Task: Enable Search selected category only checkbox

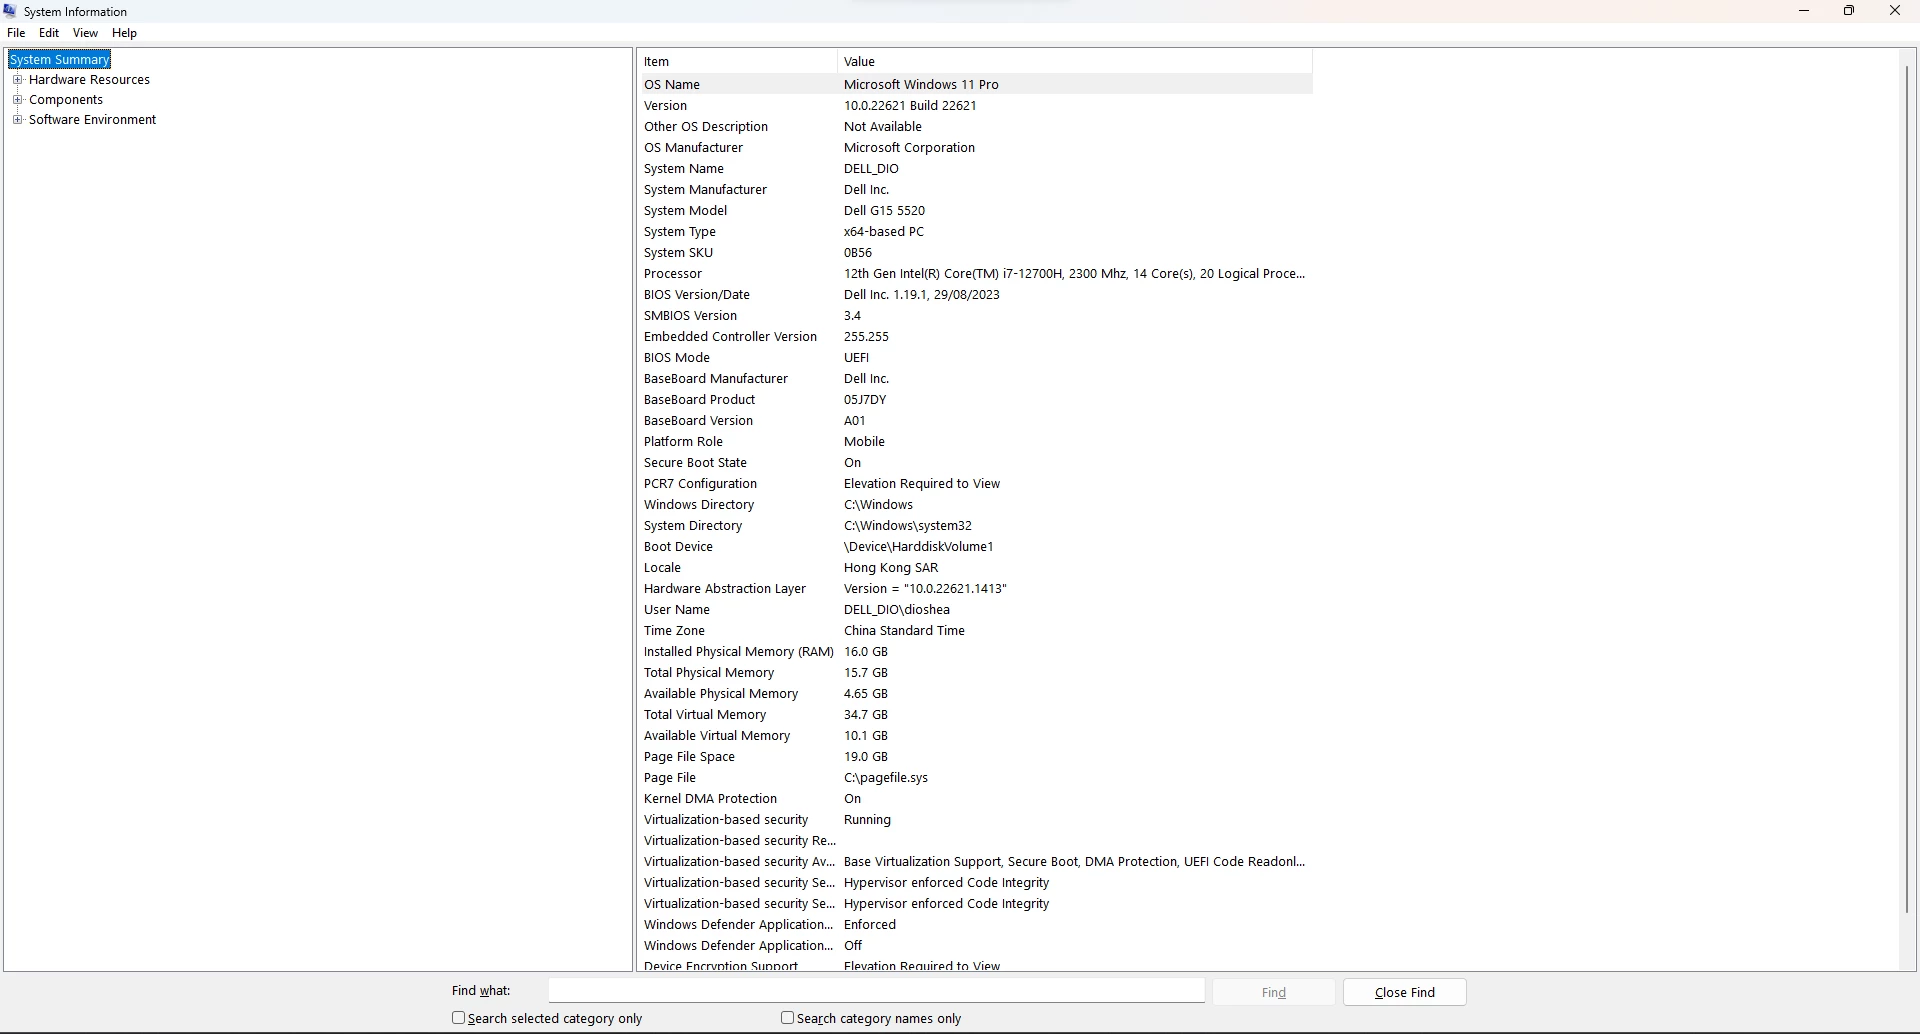Action: (459, 1018)
